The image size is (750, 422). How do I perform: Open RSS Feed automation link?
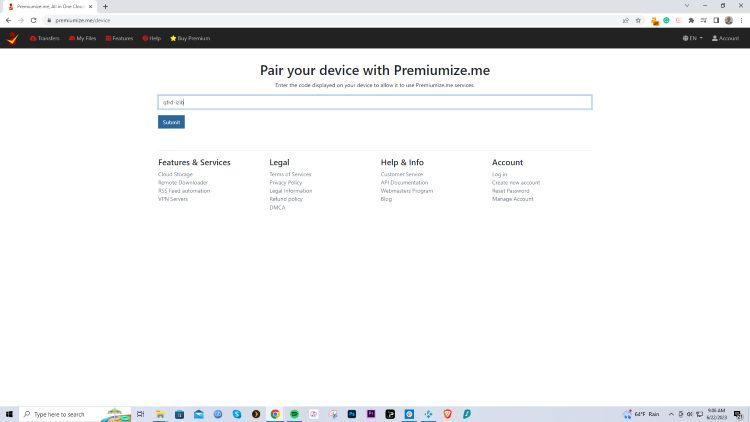184,190
